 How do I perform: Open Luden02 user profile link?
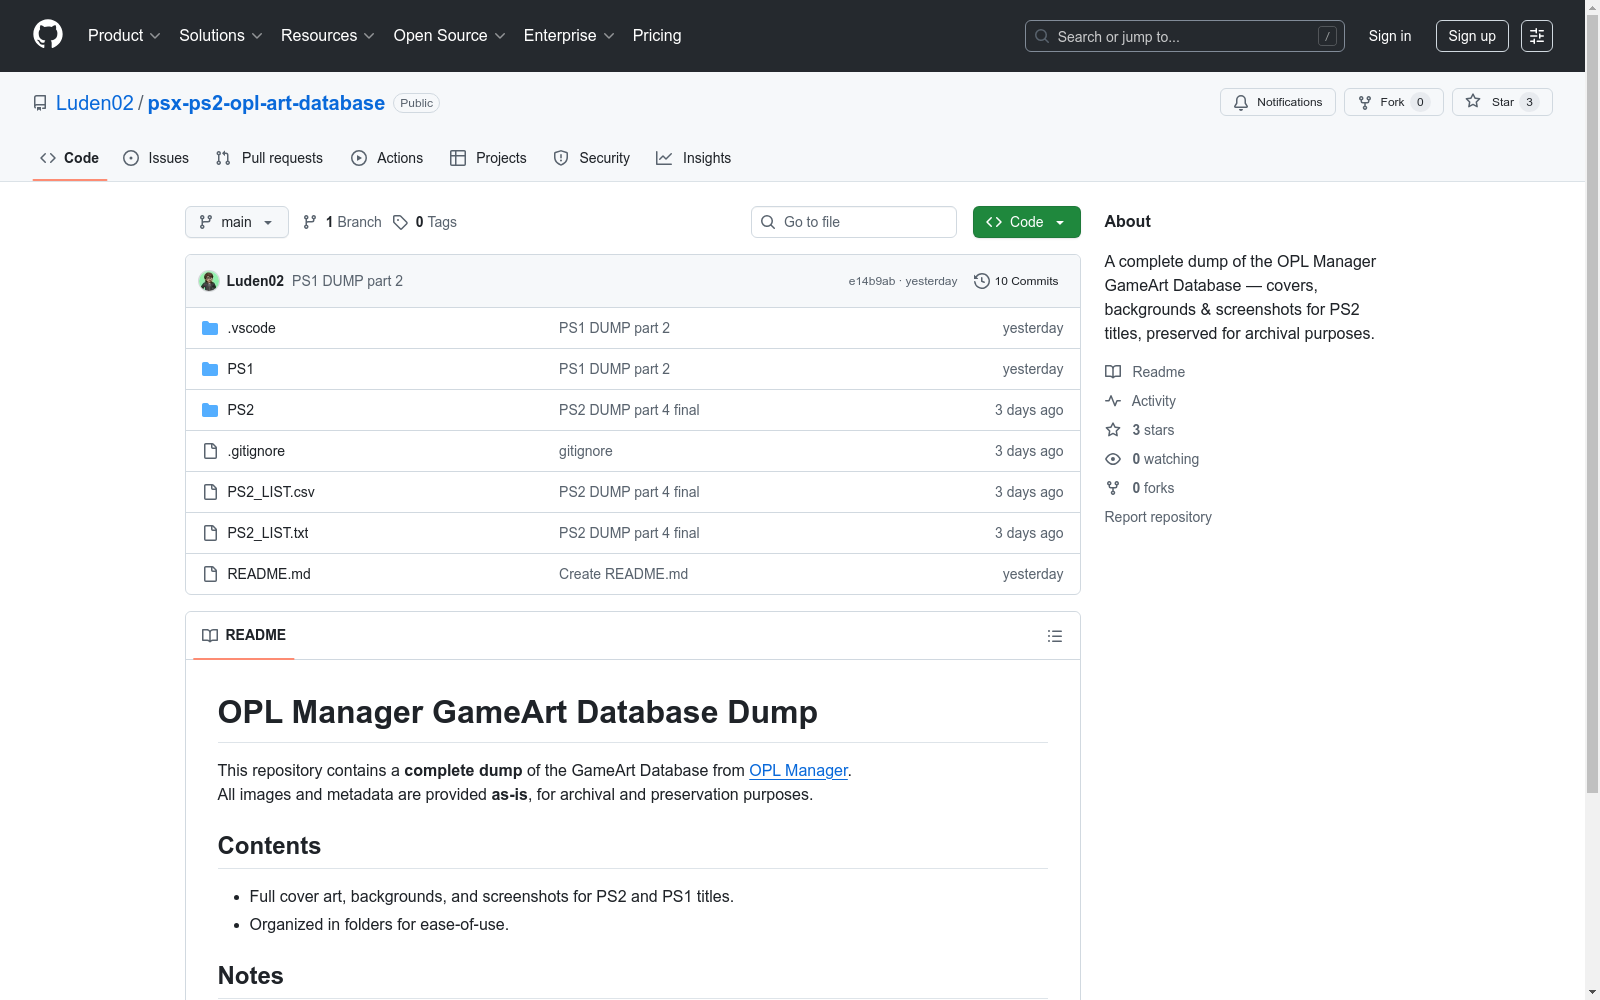95,103
